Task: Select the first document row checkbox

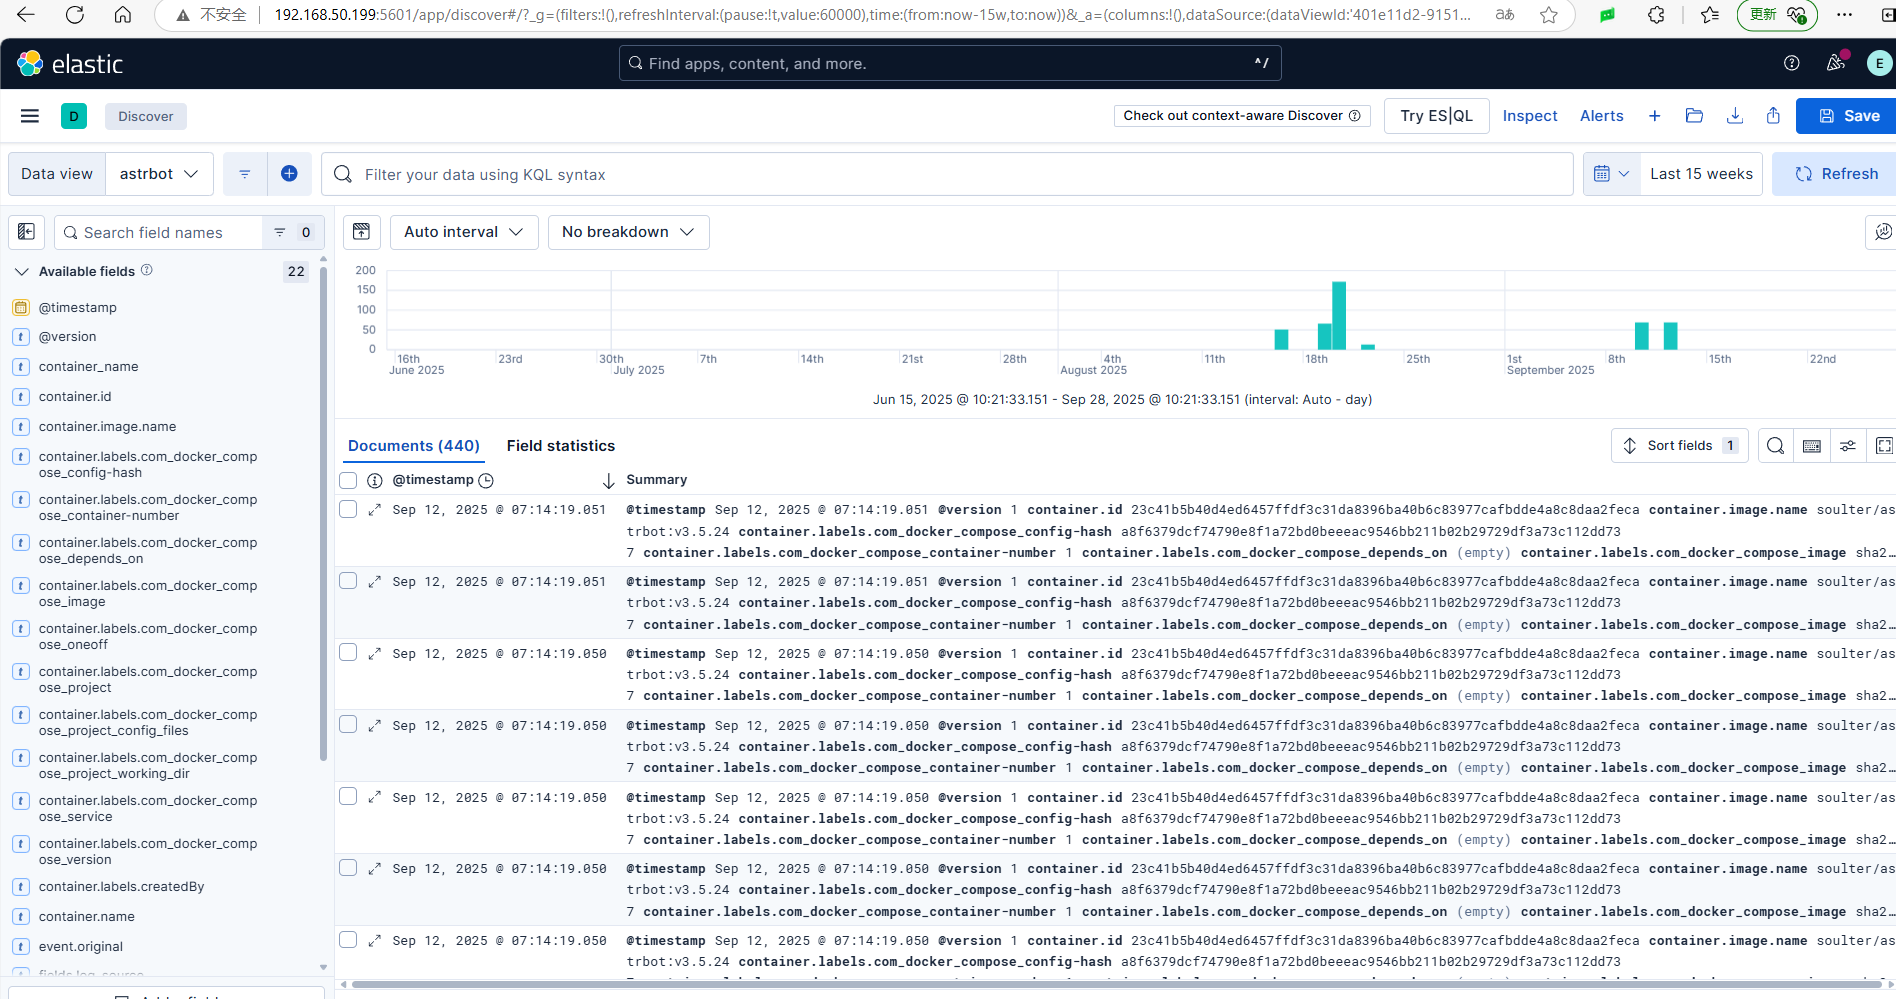Action: [348, 509]
